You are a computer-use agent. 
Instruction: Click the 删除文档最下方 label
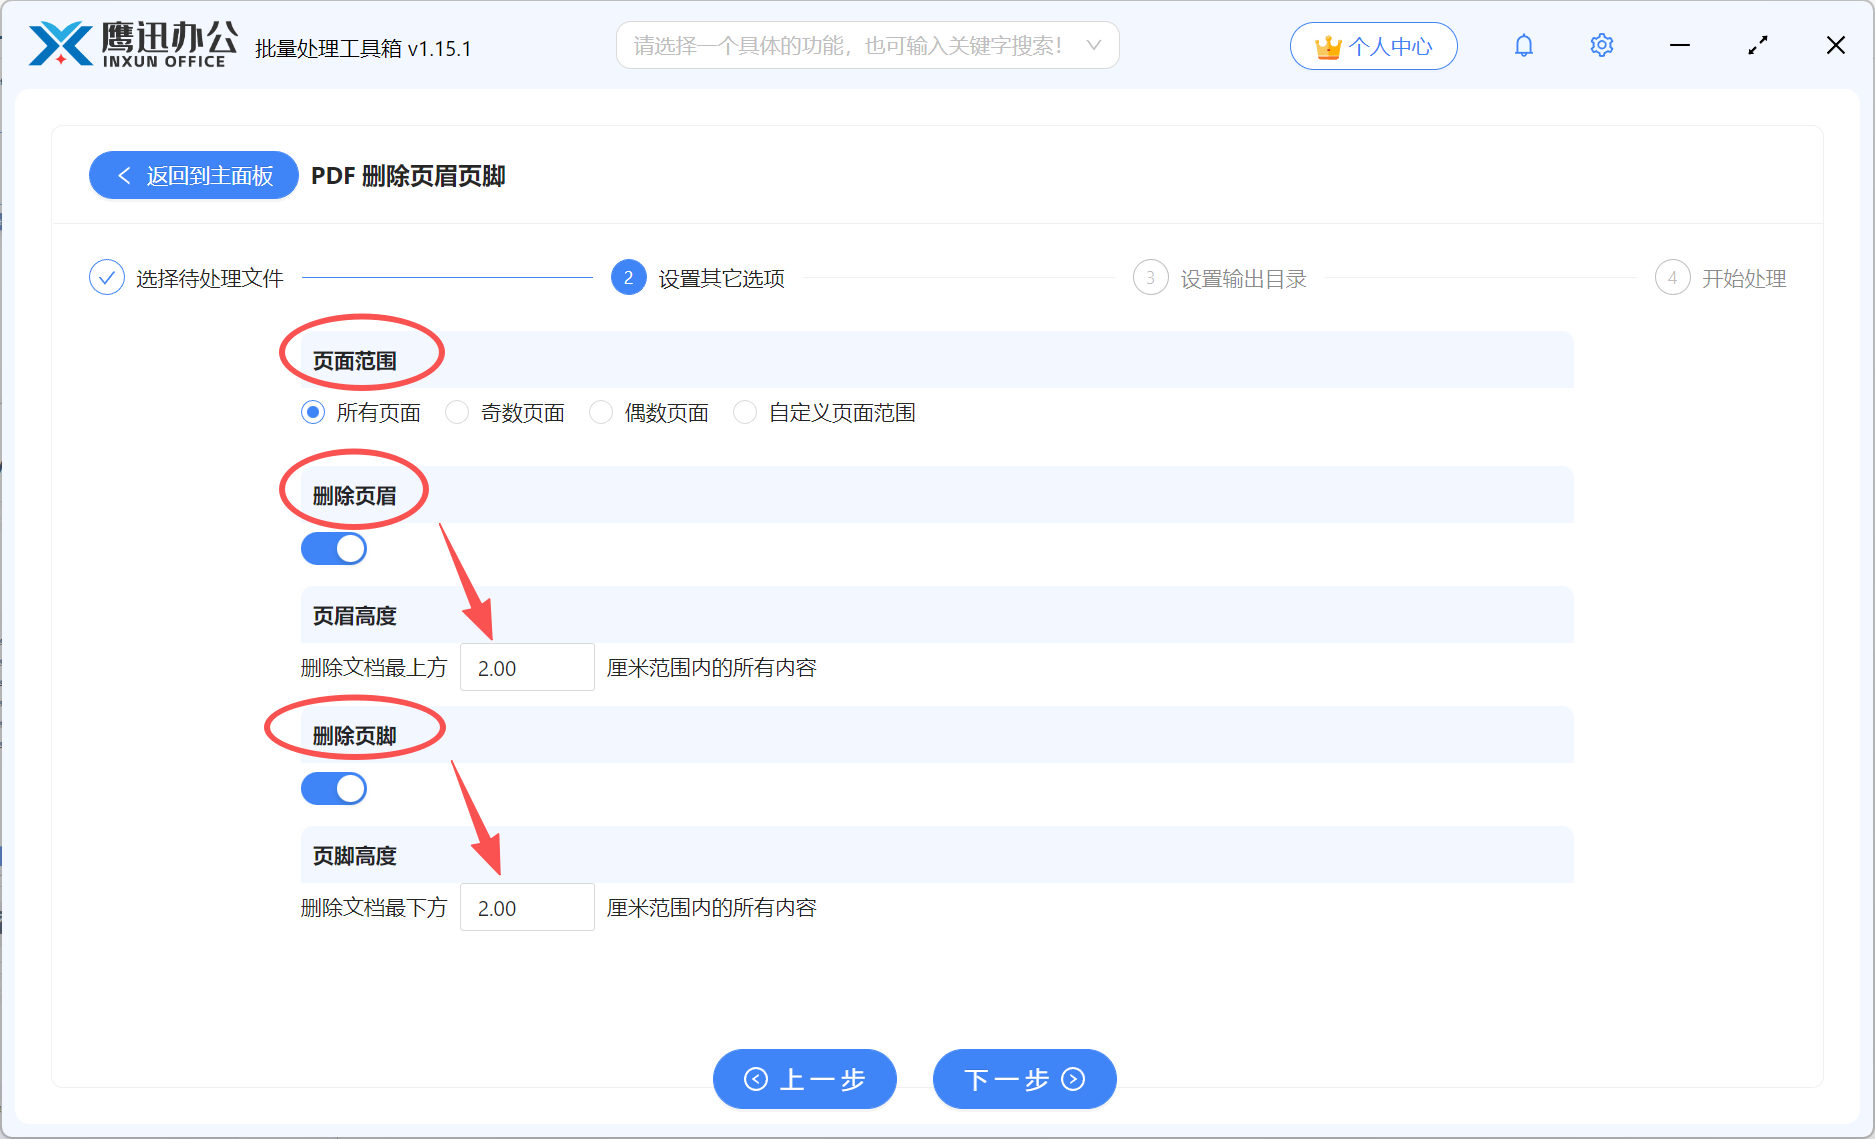pyautogui.click(x=374, y=908)
